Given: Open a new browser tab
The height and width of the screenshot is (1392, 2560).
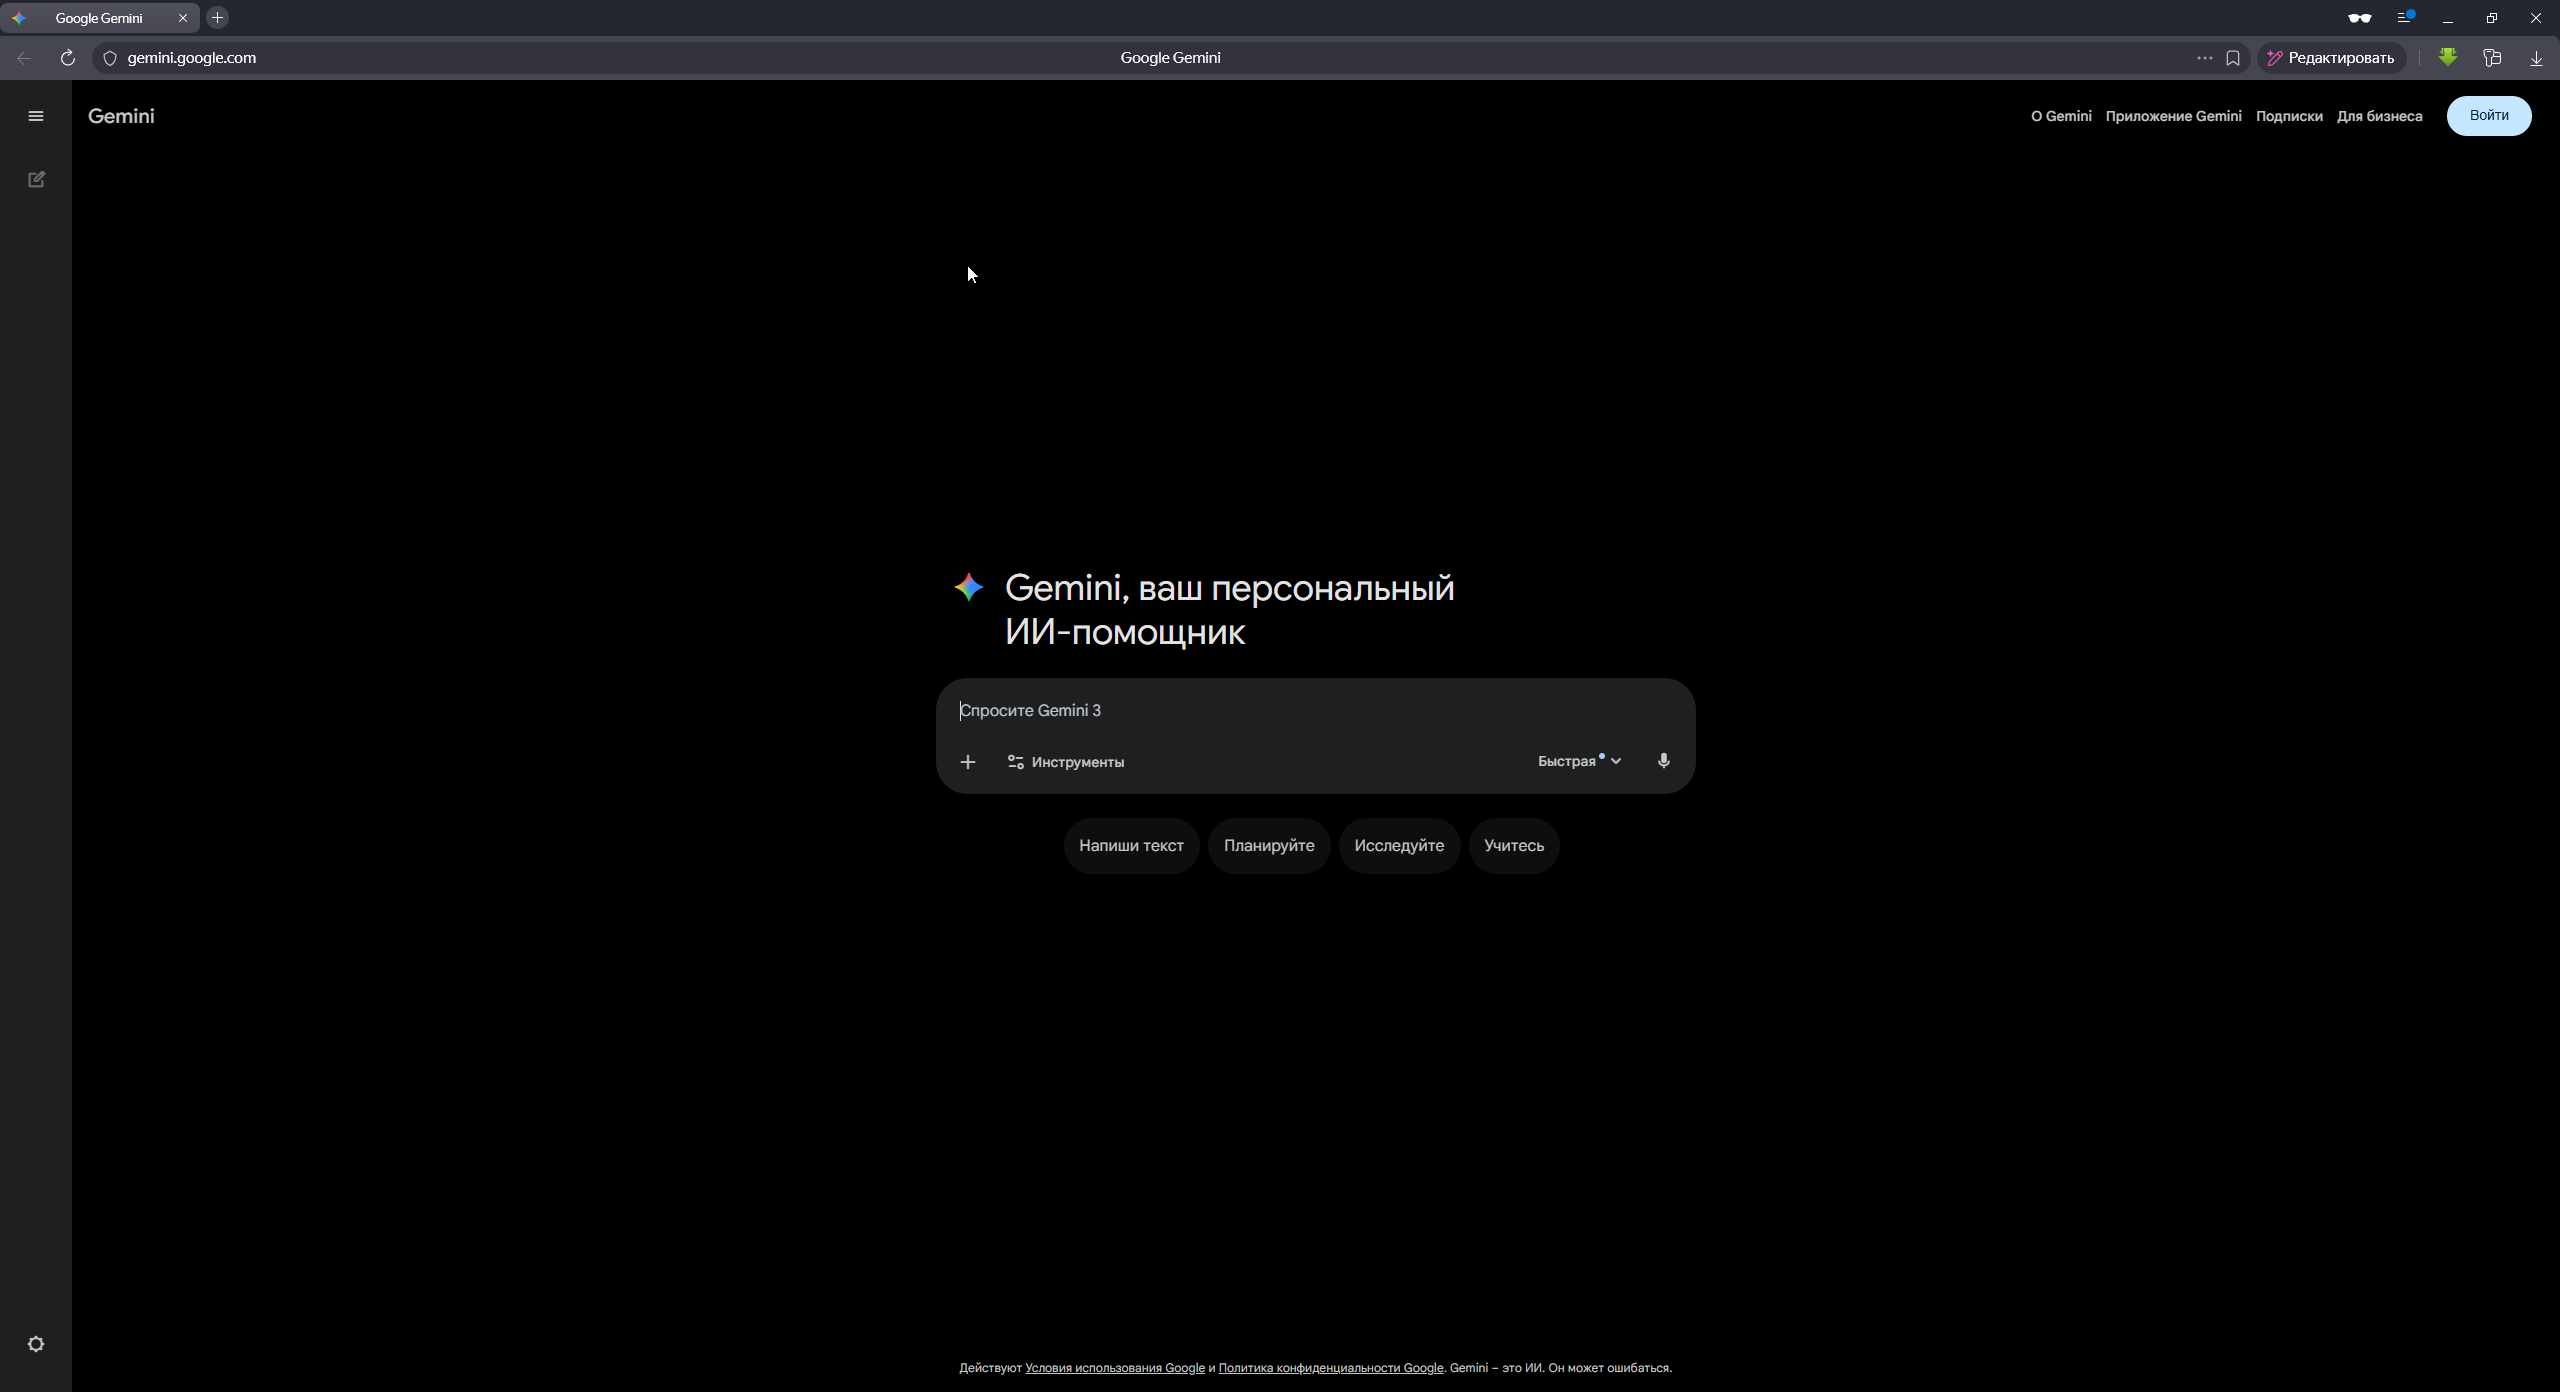Looking at the screenshot, I should tap(217, 18).
